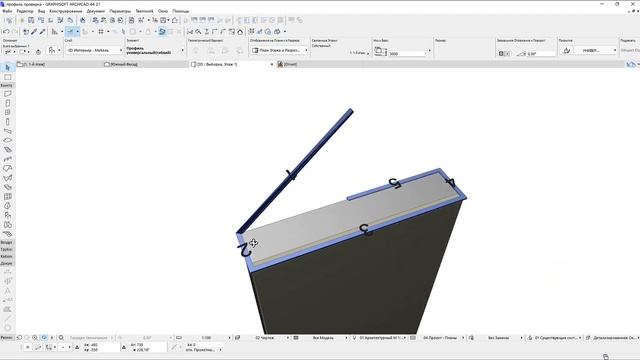
Task: Select the Slab tool
Action: point(7,140)
